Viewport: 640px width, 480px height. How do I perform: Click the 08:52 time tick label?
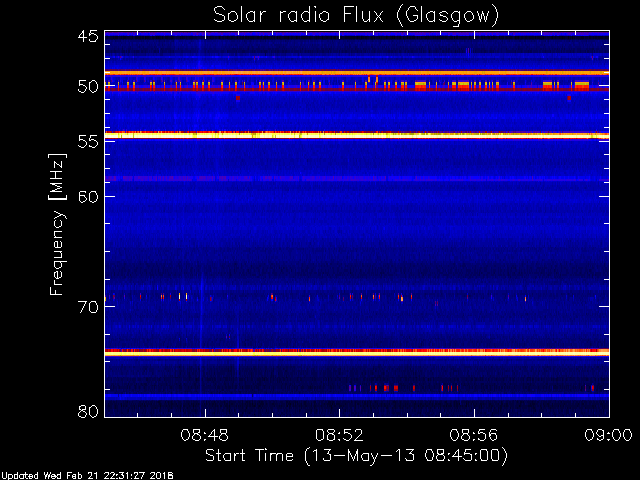[339, 435]
